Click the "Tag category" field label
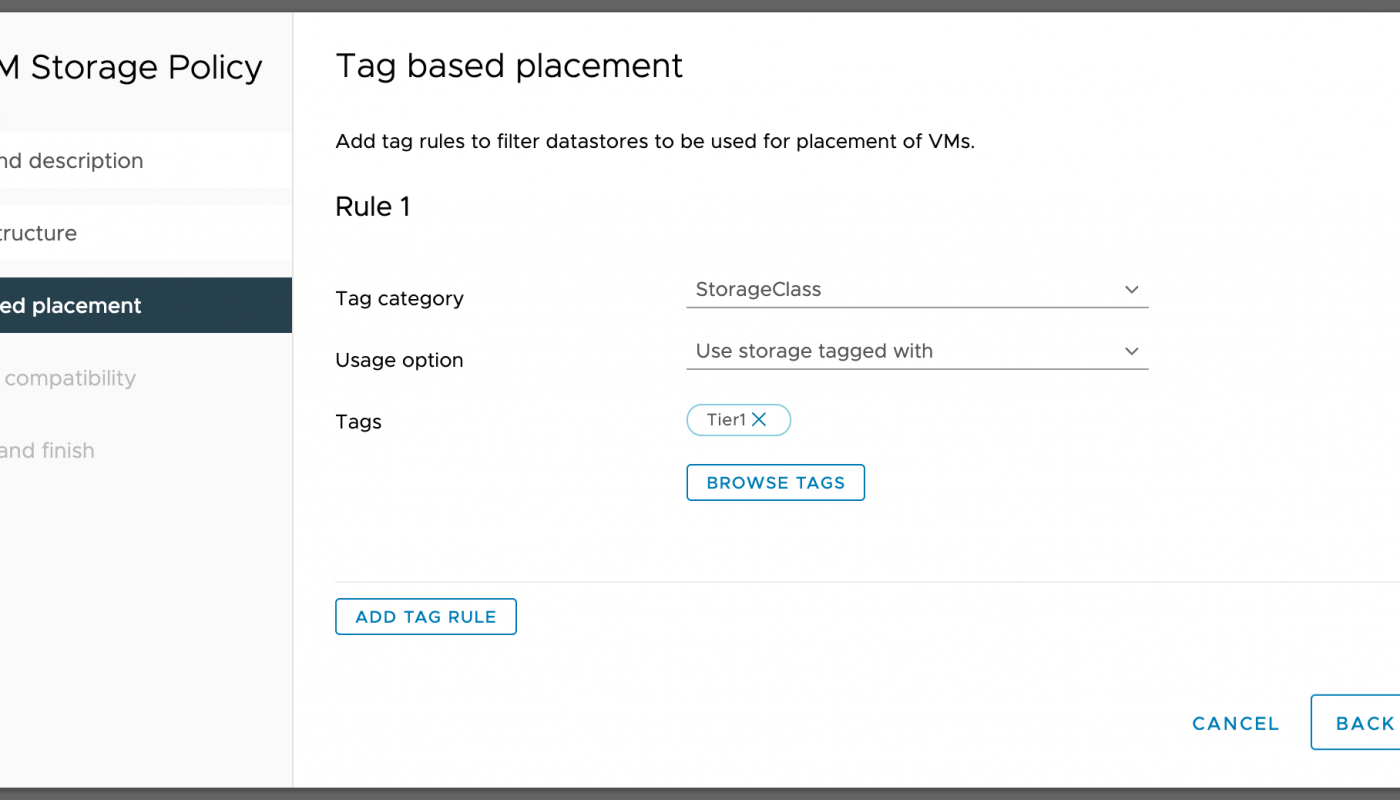The image size is (1400, 800). click(399, 299)
